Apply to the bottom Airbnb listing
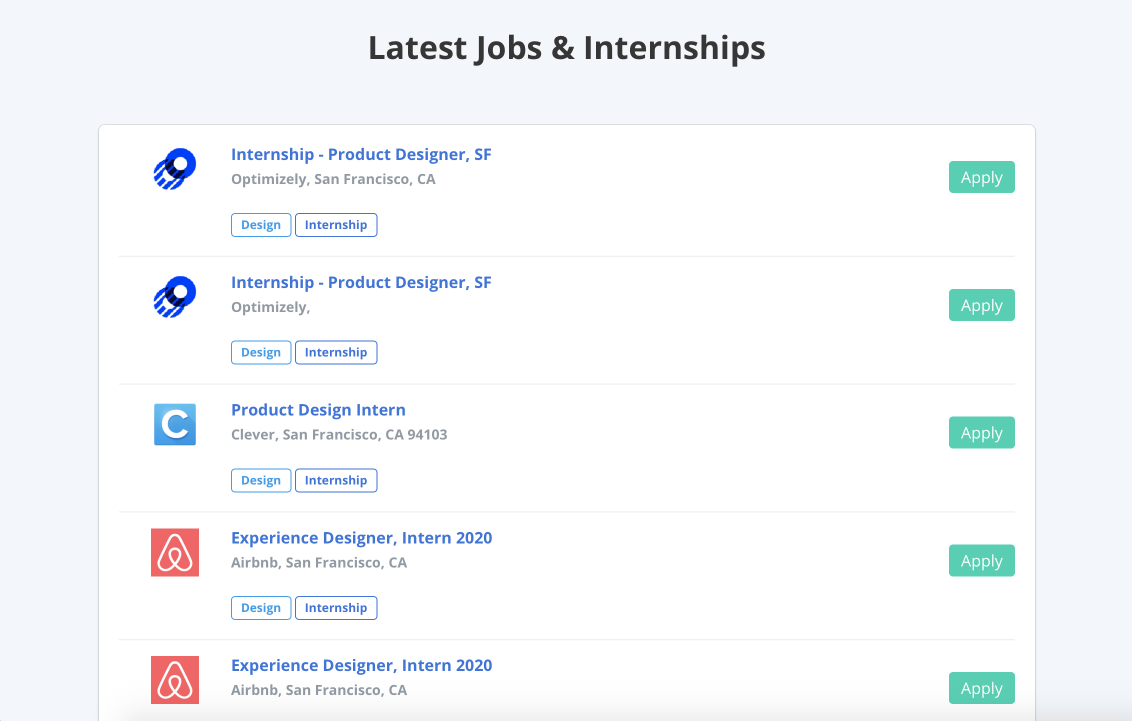This screenshot has width=1132, height=721. pos(982,688)
